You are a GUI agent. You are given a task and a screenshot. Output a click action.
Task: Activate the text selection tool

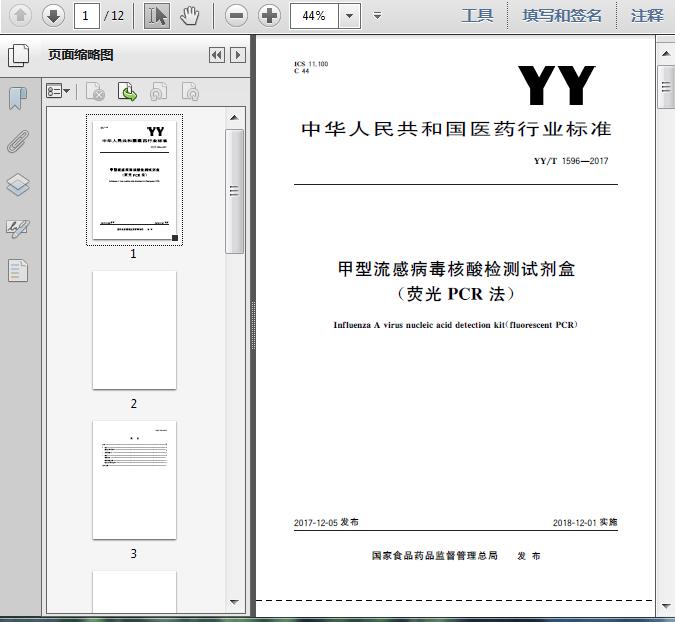click(x=157, y=15)
